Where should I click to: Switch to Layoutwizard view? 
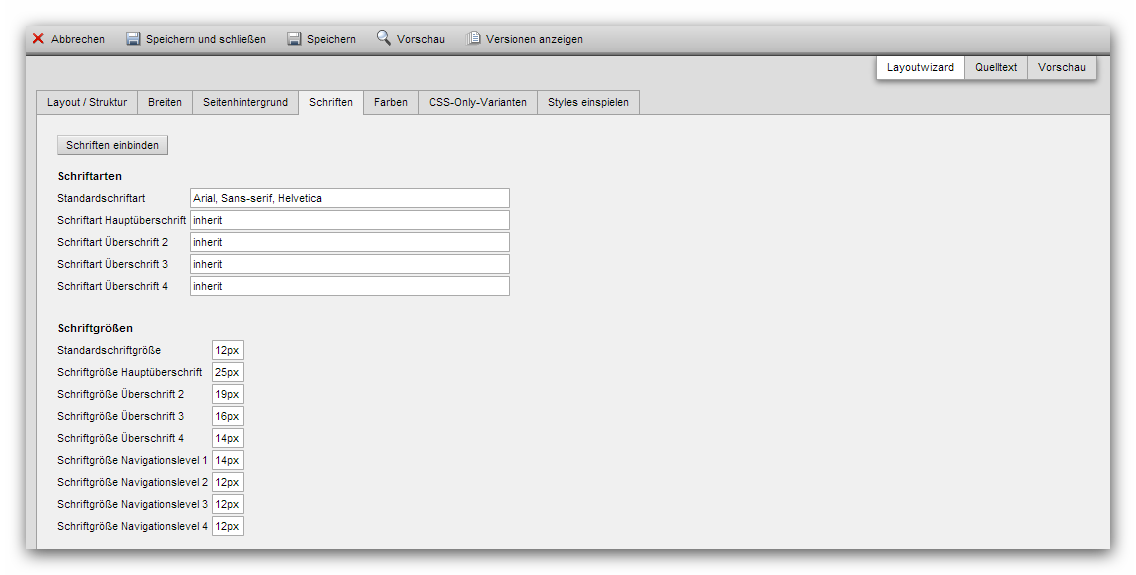click(x=920, y=67)
